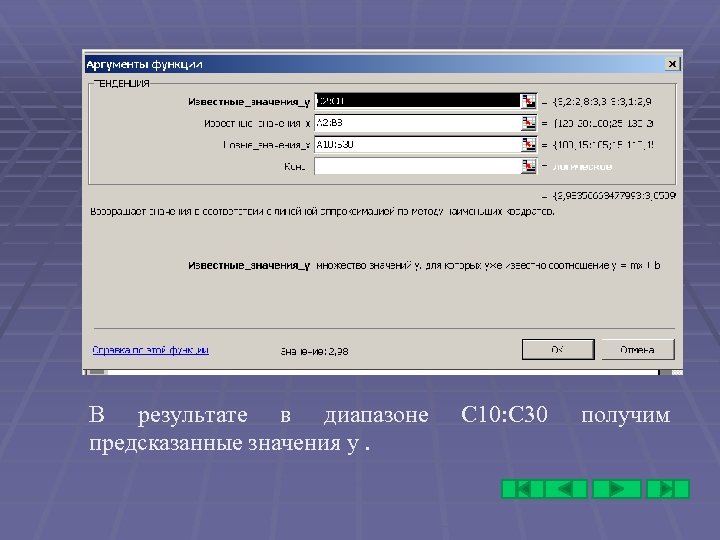
Task: Go to next slide green arrow
Action: coord(617,489)
